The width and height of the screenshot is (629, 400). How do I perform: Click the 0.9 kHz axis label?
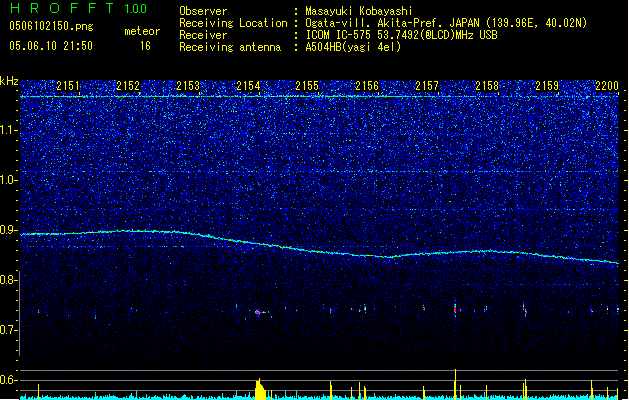pos(9,230)
